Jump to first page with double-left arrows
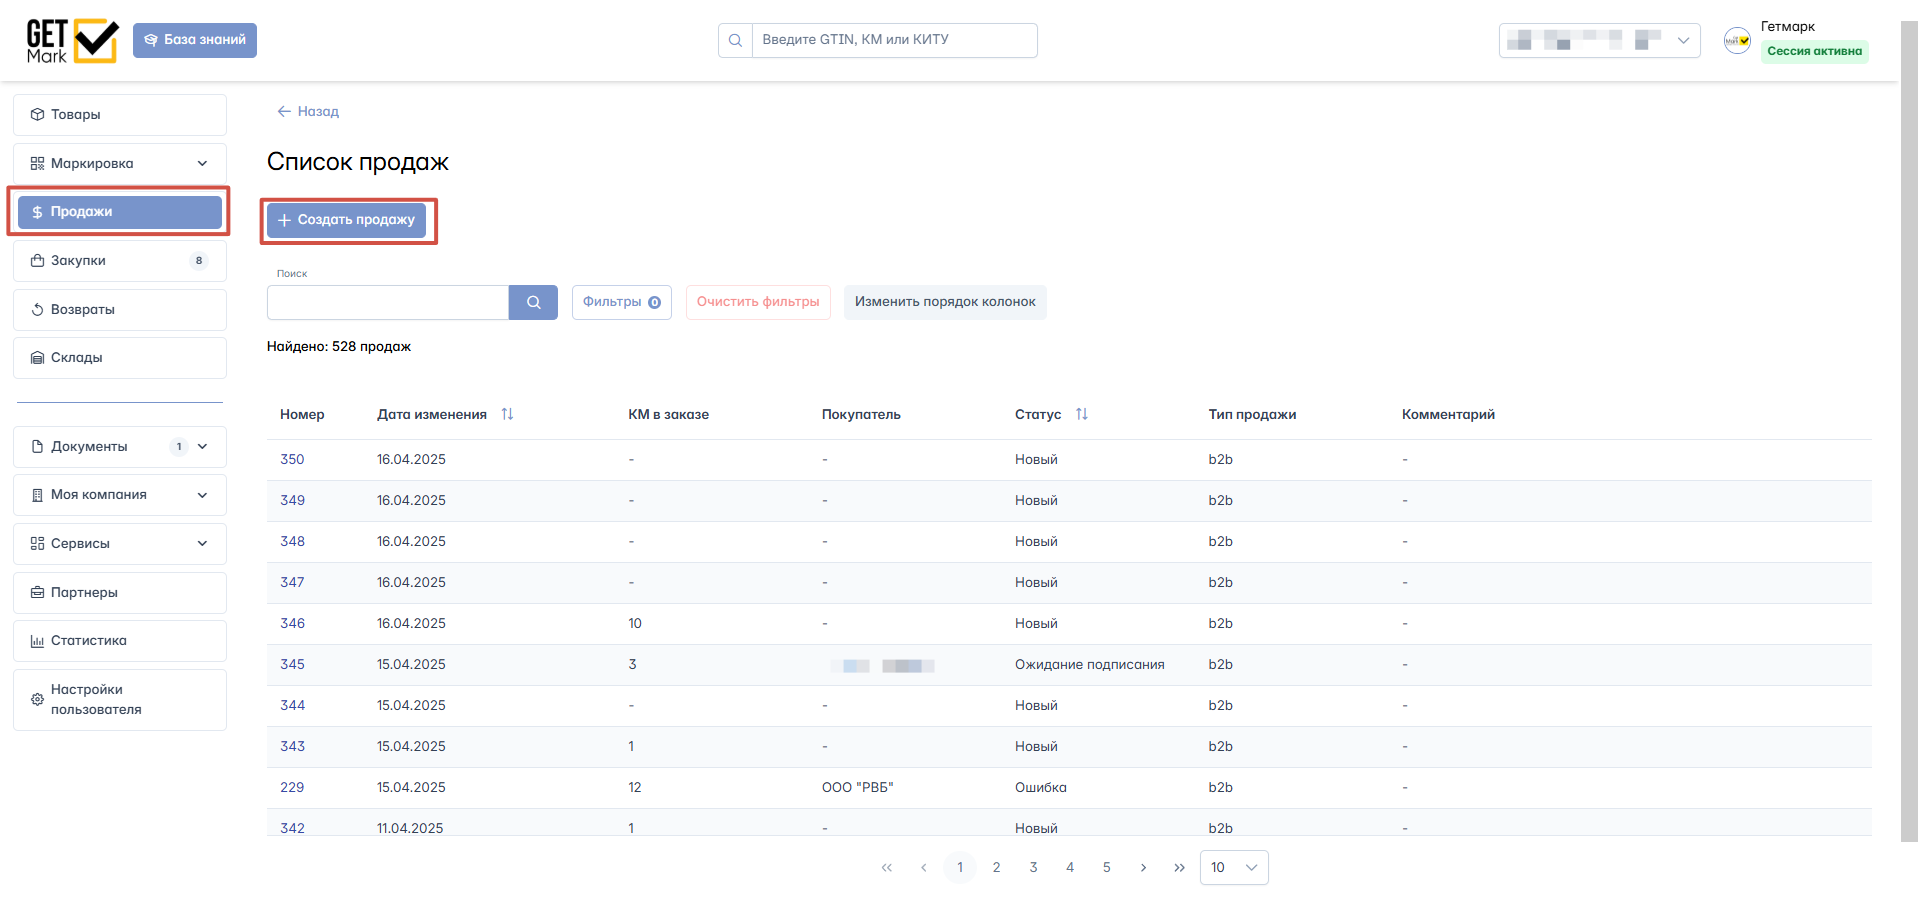Image resolution: width=1920 pixels, height=905 pixels. pyautogui.click(x=887, y=868)
